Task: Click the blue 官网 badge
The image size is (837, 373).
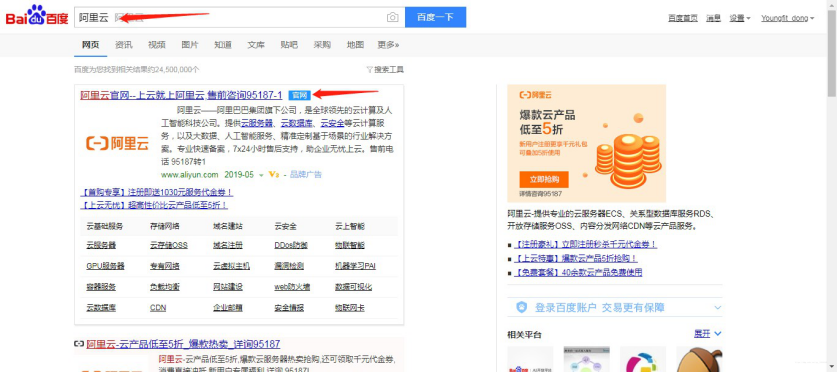Action: tap(299, 95)
